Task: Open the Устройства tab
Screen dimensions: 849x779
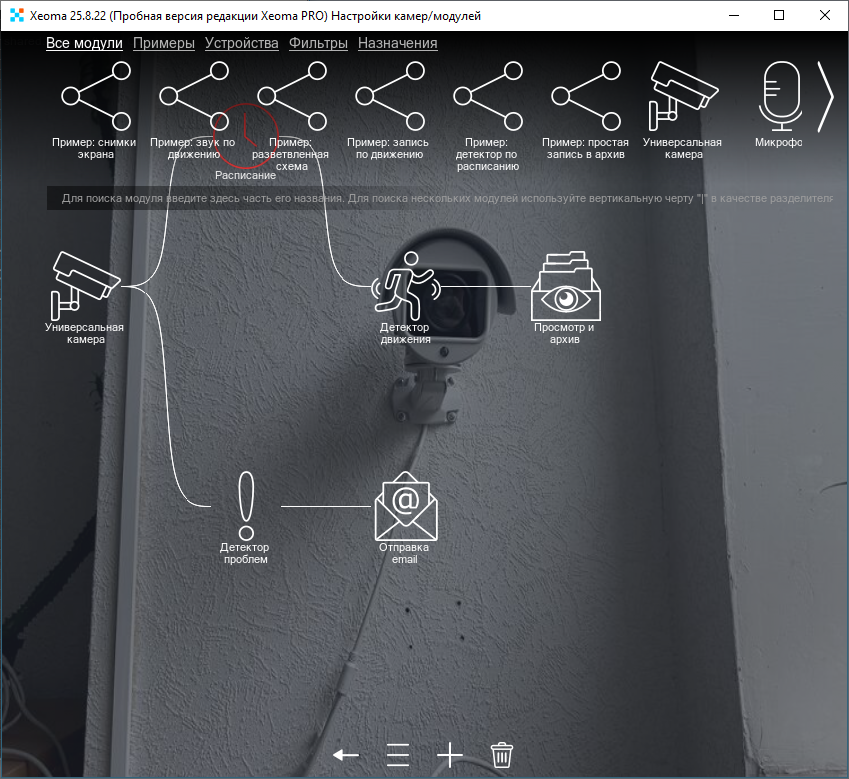Action: coord(241,43)
